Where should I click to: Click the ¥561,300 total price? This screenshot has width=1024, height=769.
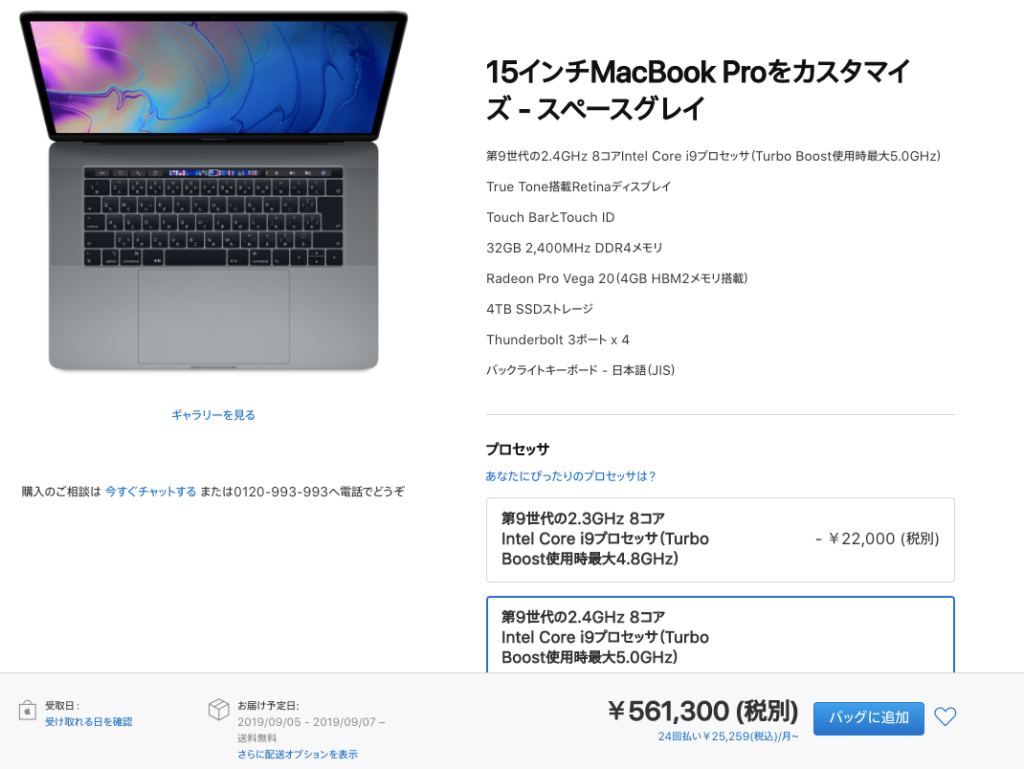click(x=703, y=711)
